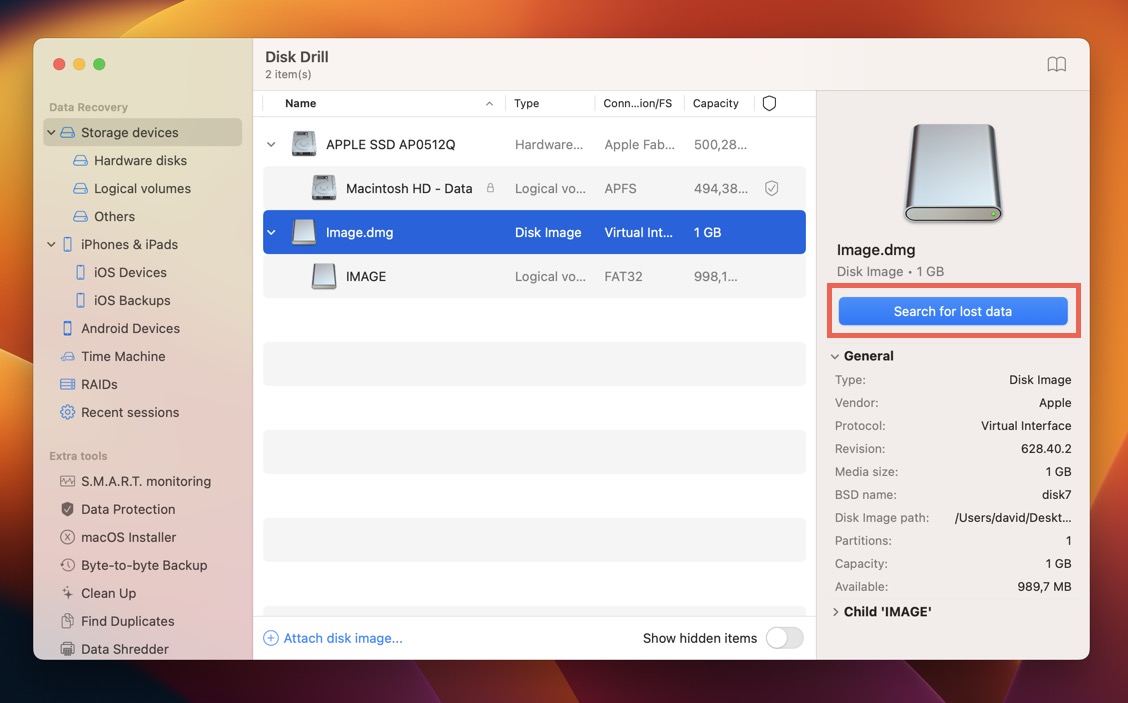Click the Clean Up sparkle icon

point(68,594)
